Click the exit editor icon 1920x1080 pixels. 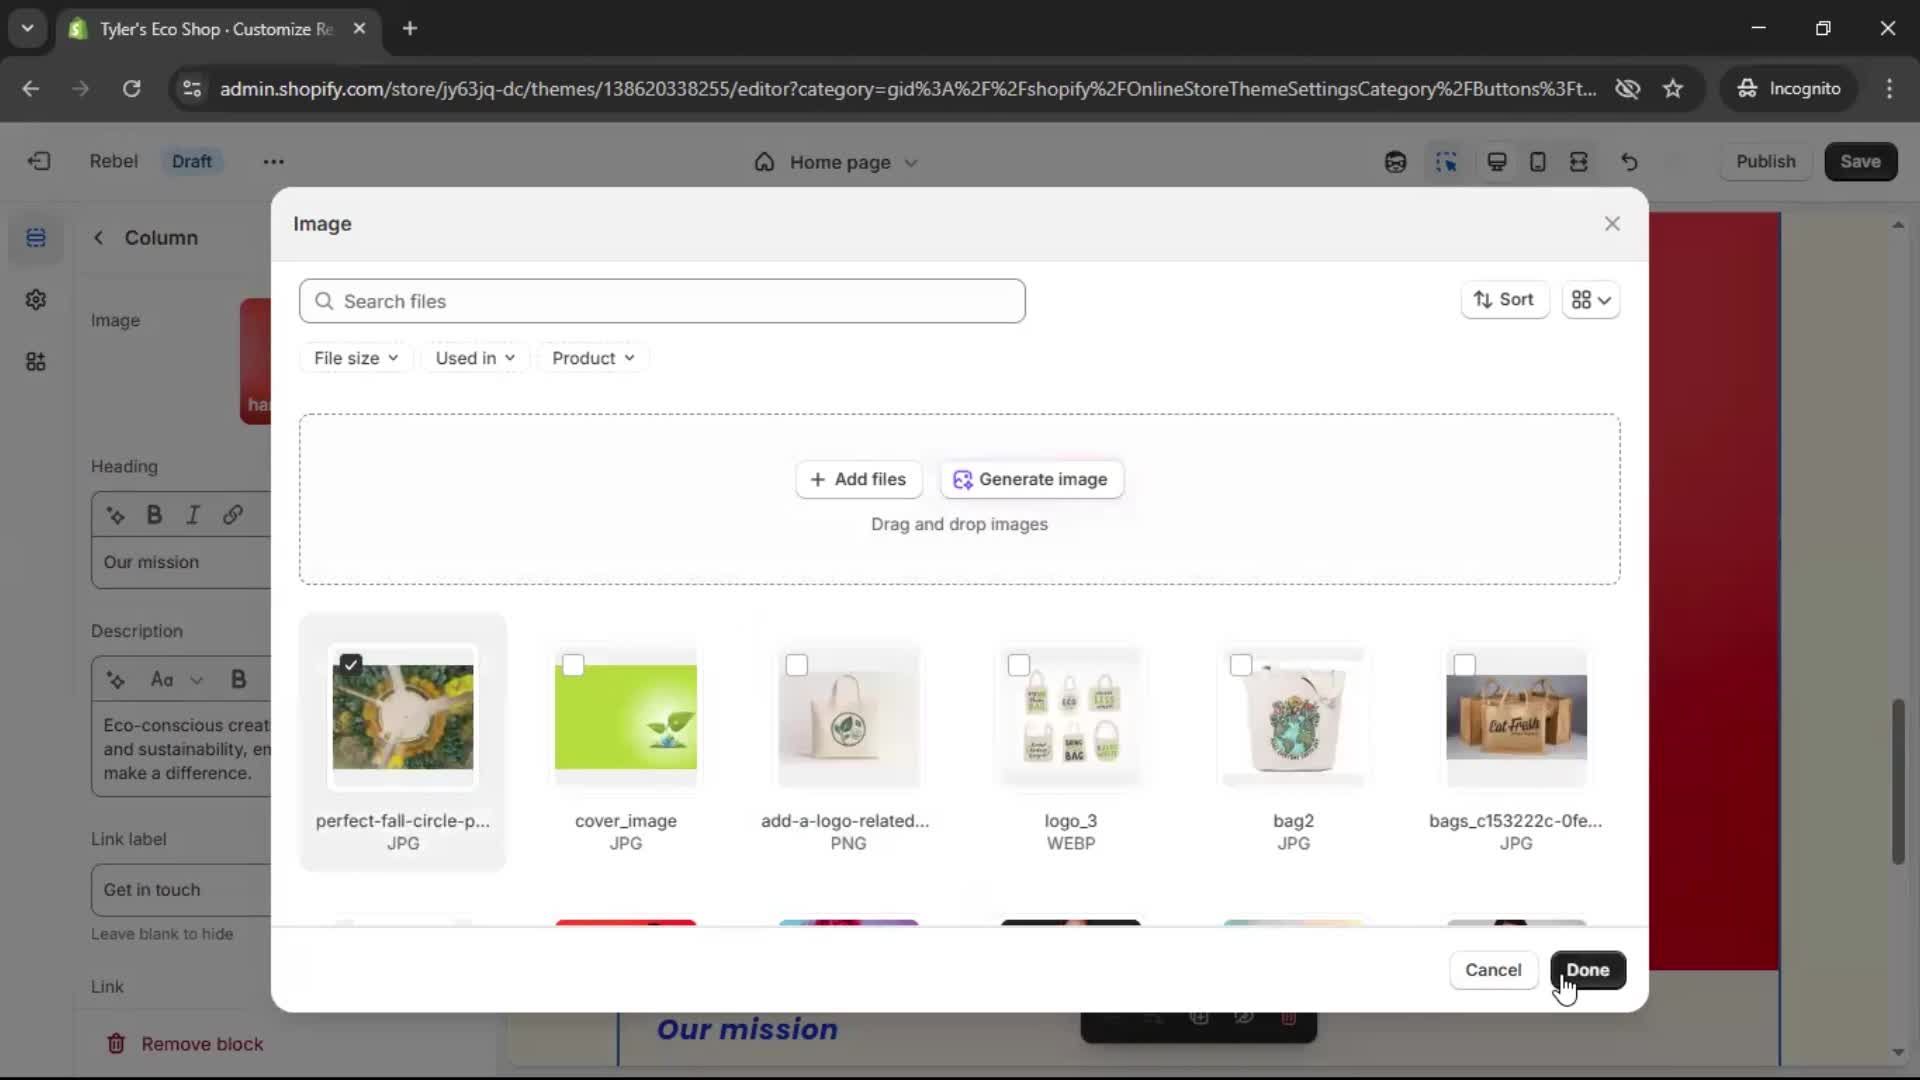coord(39,161)
